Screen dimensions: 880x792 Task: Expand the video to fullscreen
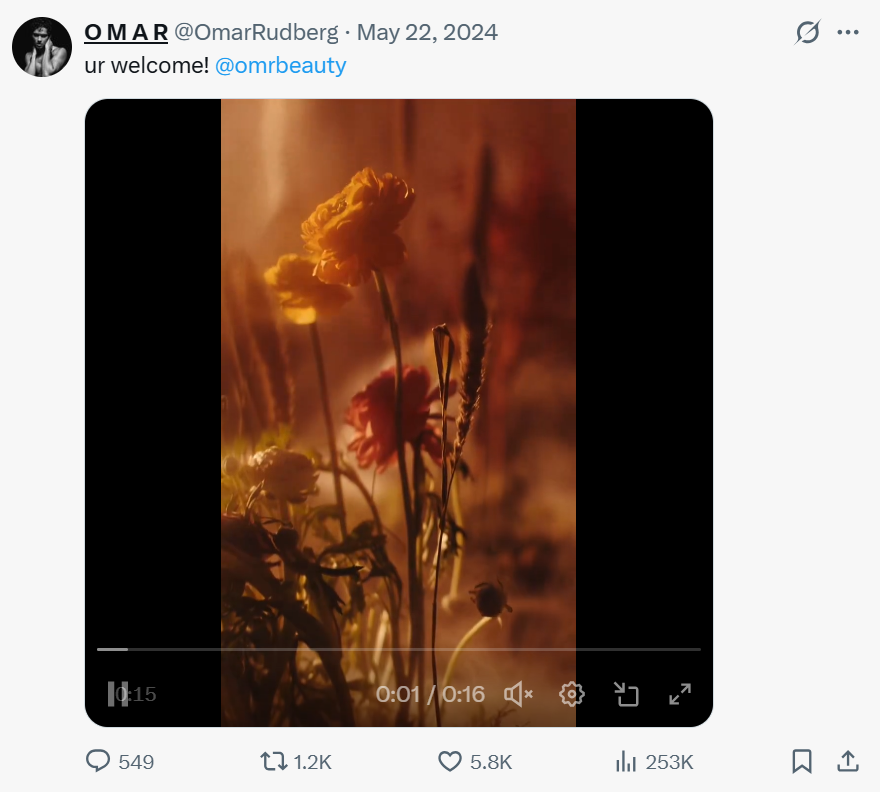pos(680,694)
